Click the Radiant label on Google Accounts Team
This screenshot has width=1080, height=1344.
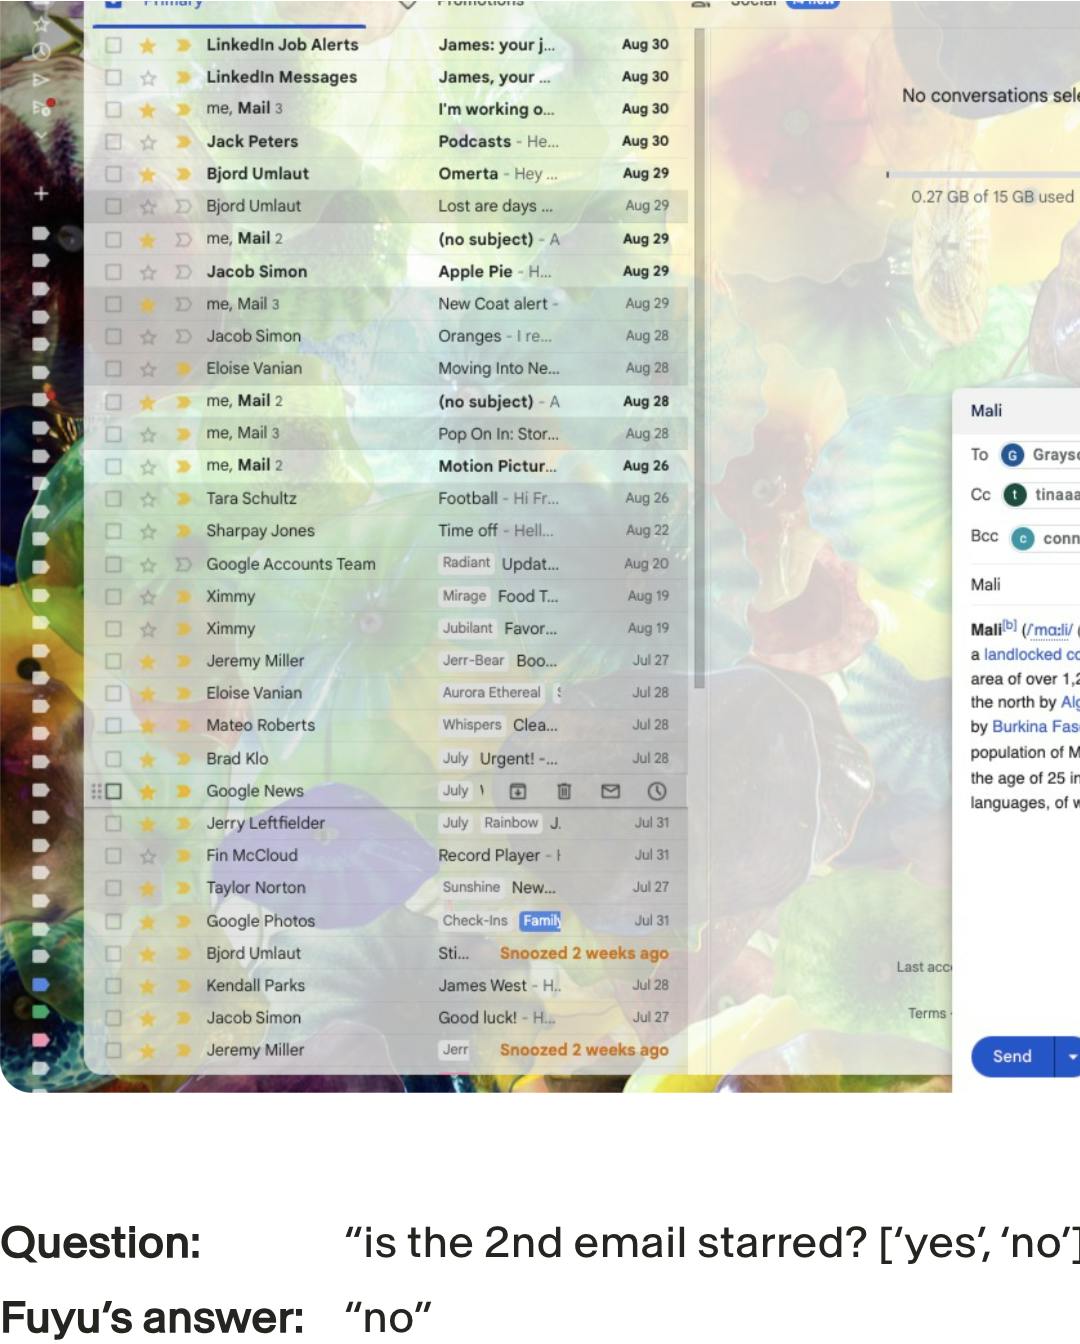(x=467, y=563)
